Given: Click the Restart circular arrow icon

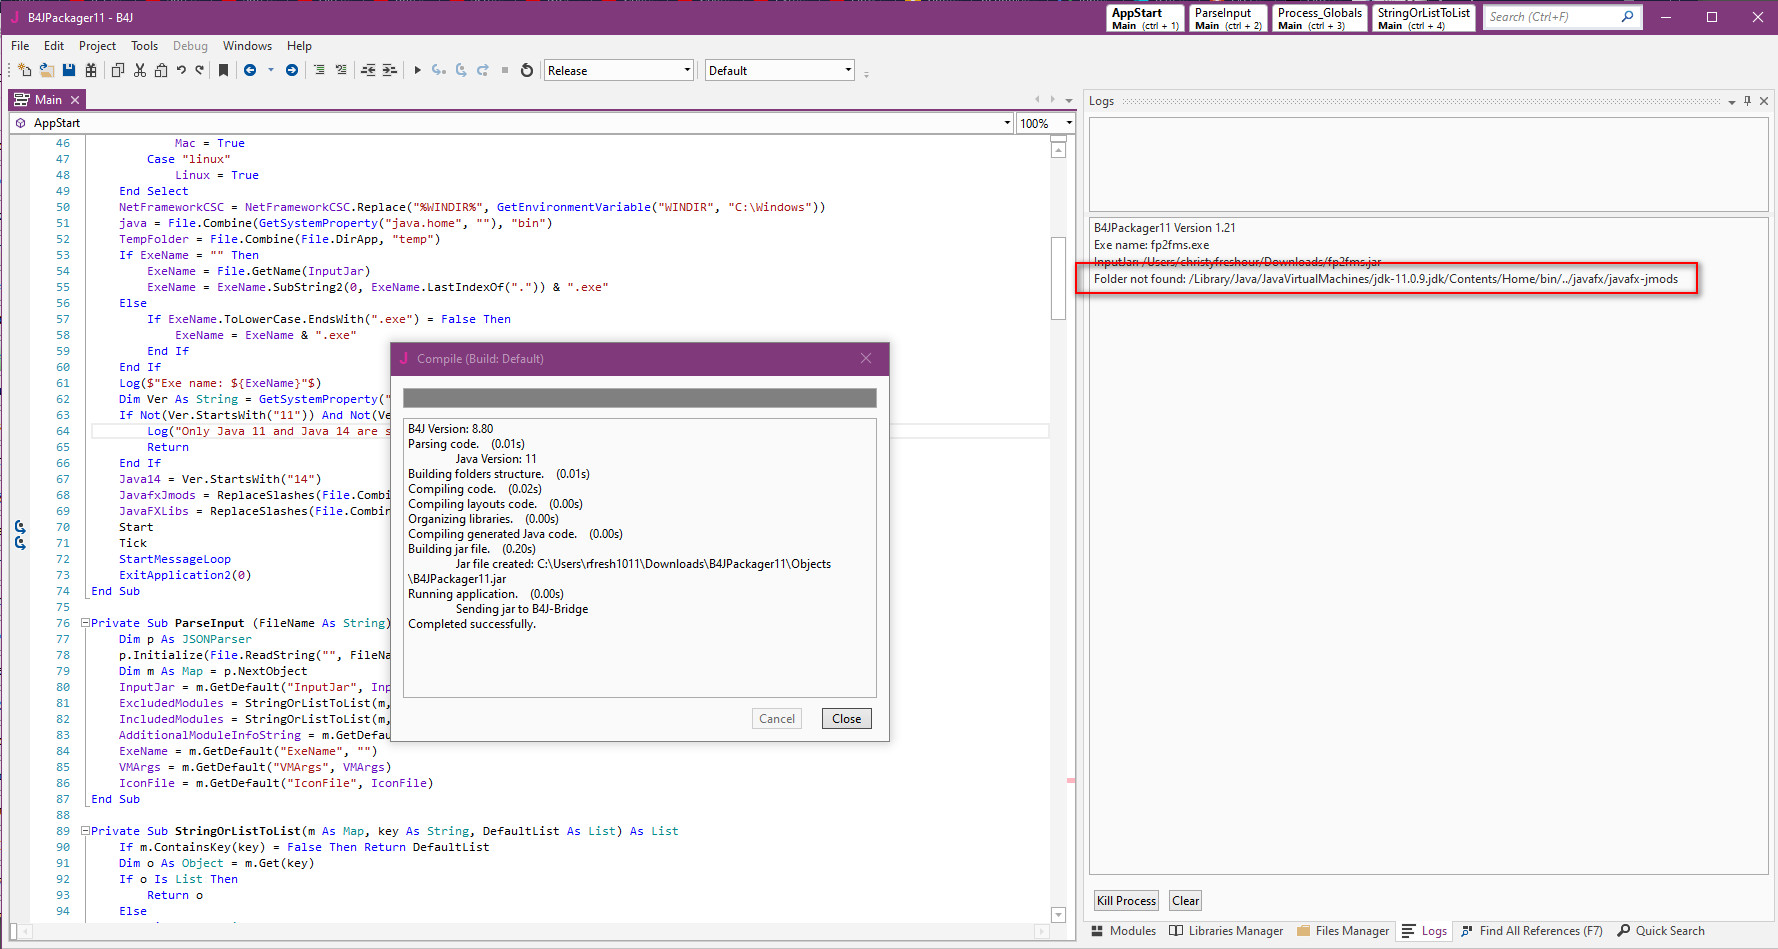Looking at the screenshot, I should 527,70.
